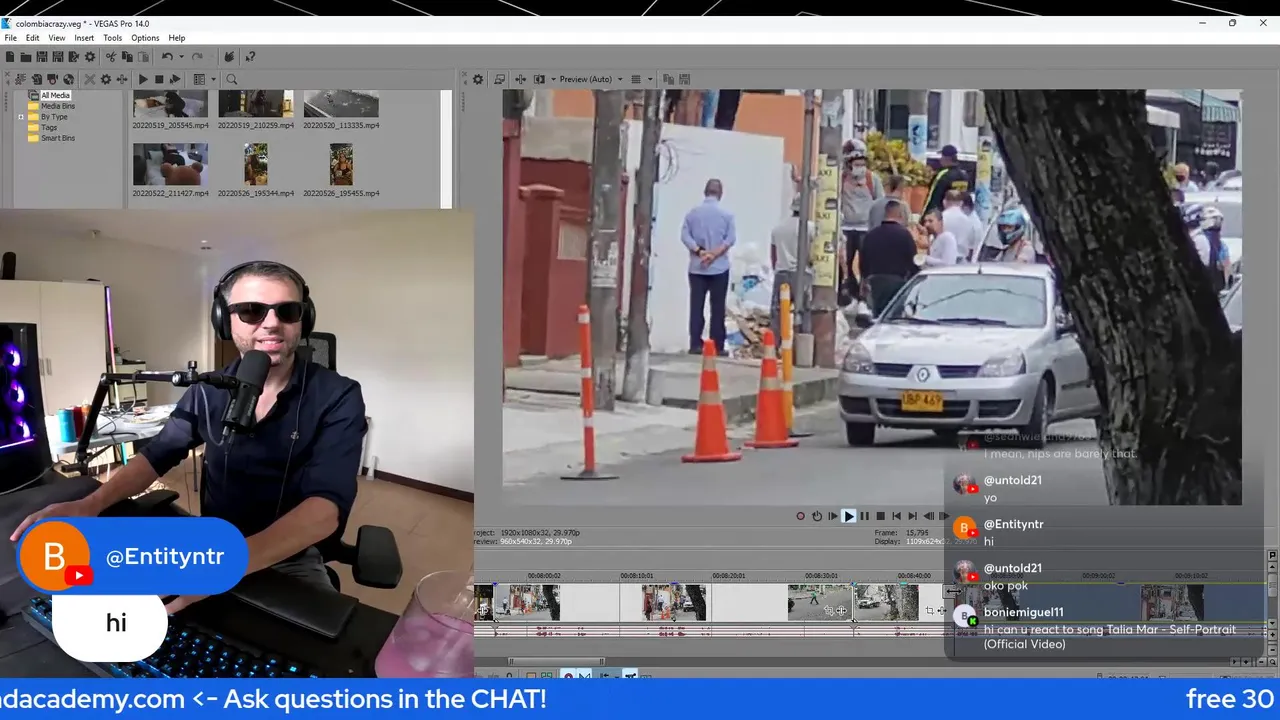Select the Tags tree item
Screen dimensions: 1280x720
49,128
